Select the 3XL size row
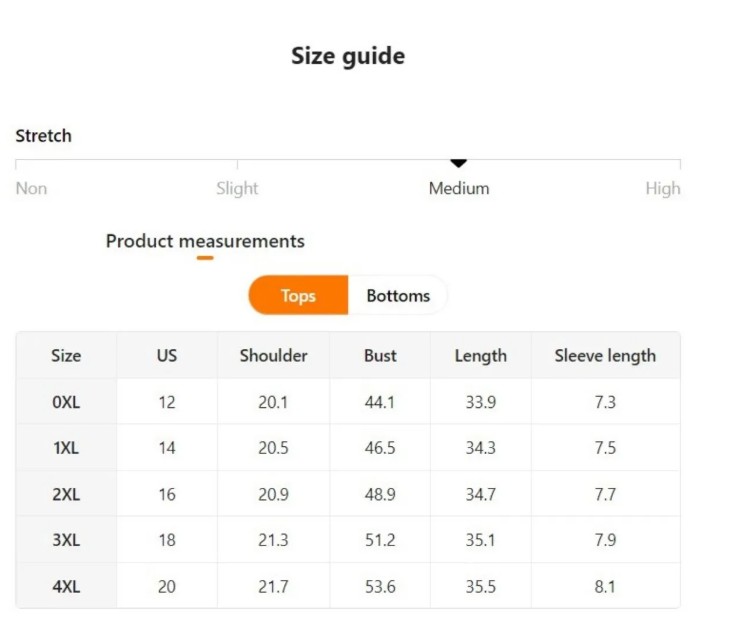Viewport: 741px width, 628px height. [348, 540]
